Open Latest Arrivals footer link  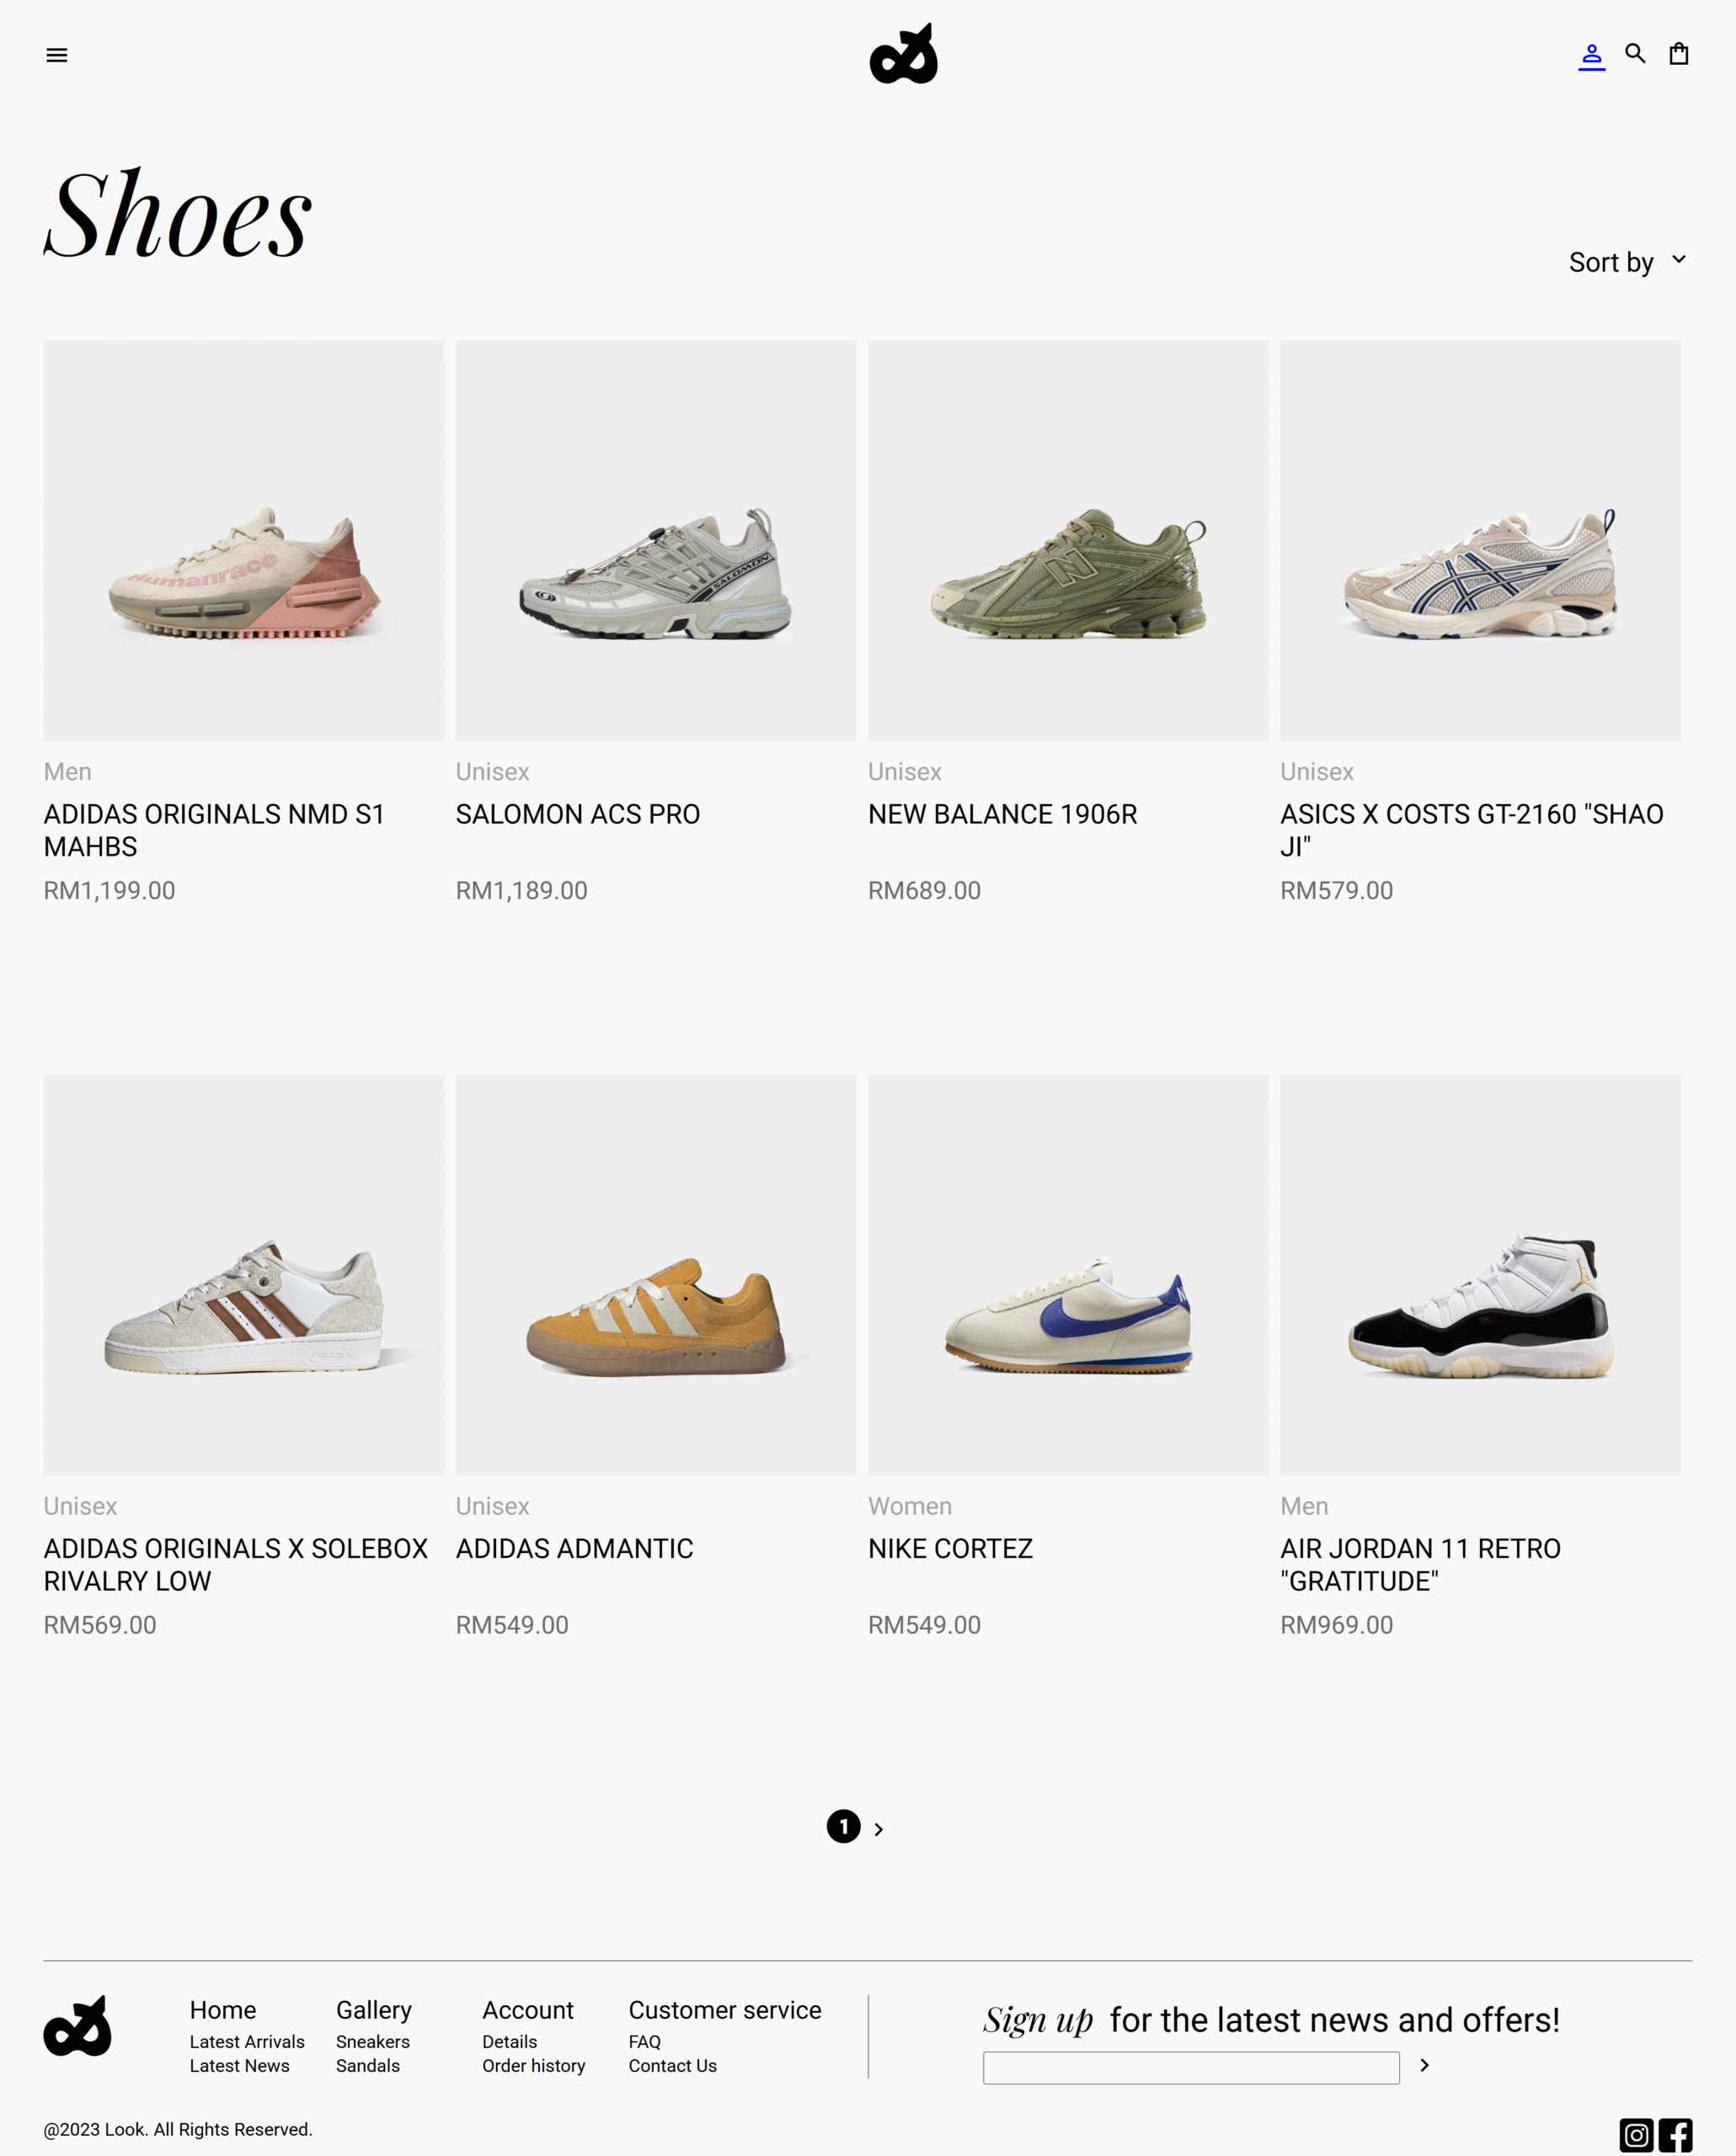247,2041
